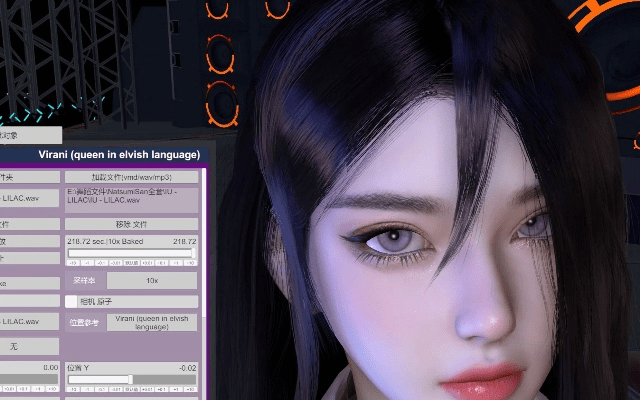This screenshot has width=640, height=400.
Task: Click the 位置 Y slider track
Action: click(x=132, y=379)
